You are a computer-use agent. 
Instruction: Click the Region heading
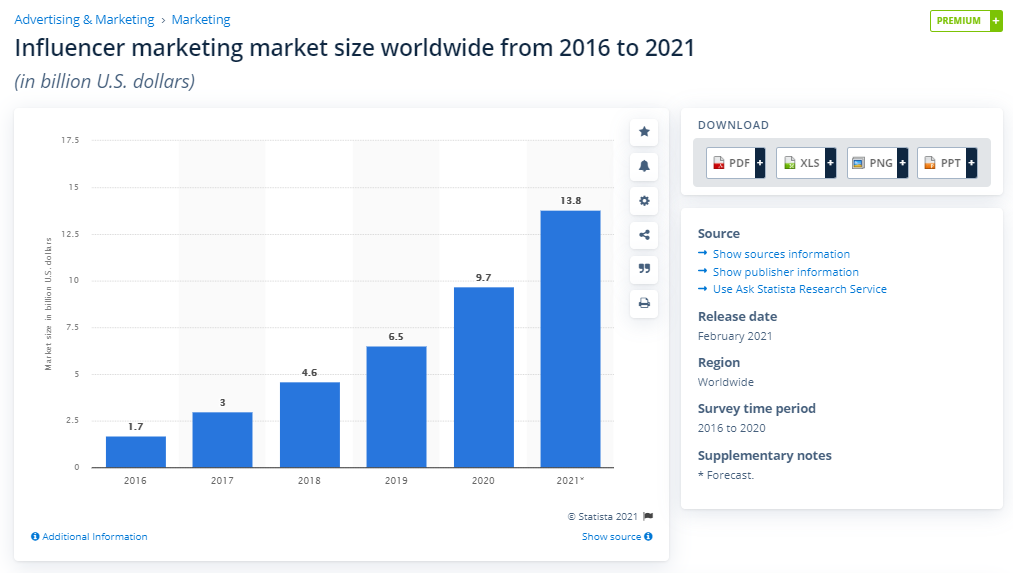click(x=718, y=362)
